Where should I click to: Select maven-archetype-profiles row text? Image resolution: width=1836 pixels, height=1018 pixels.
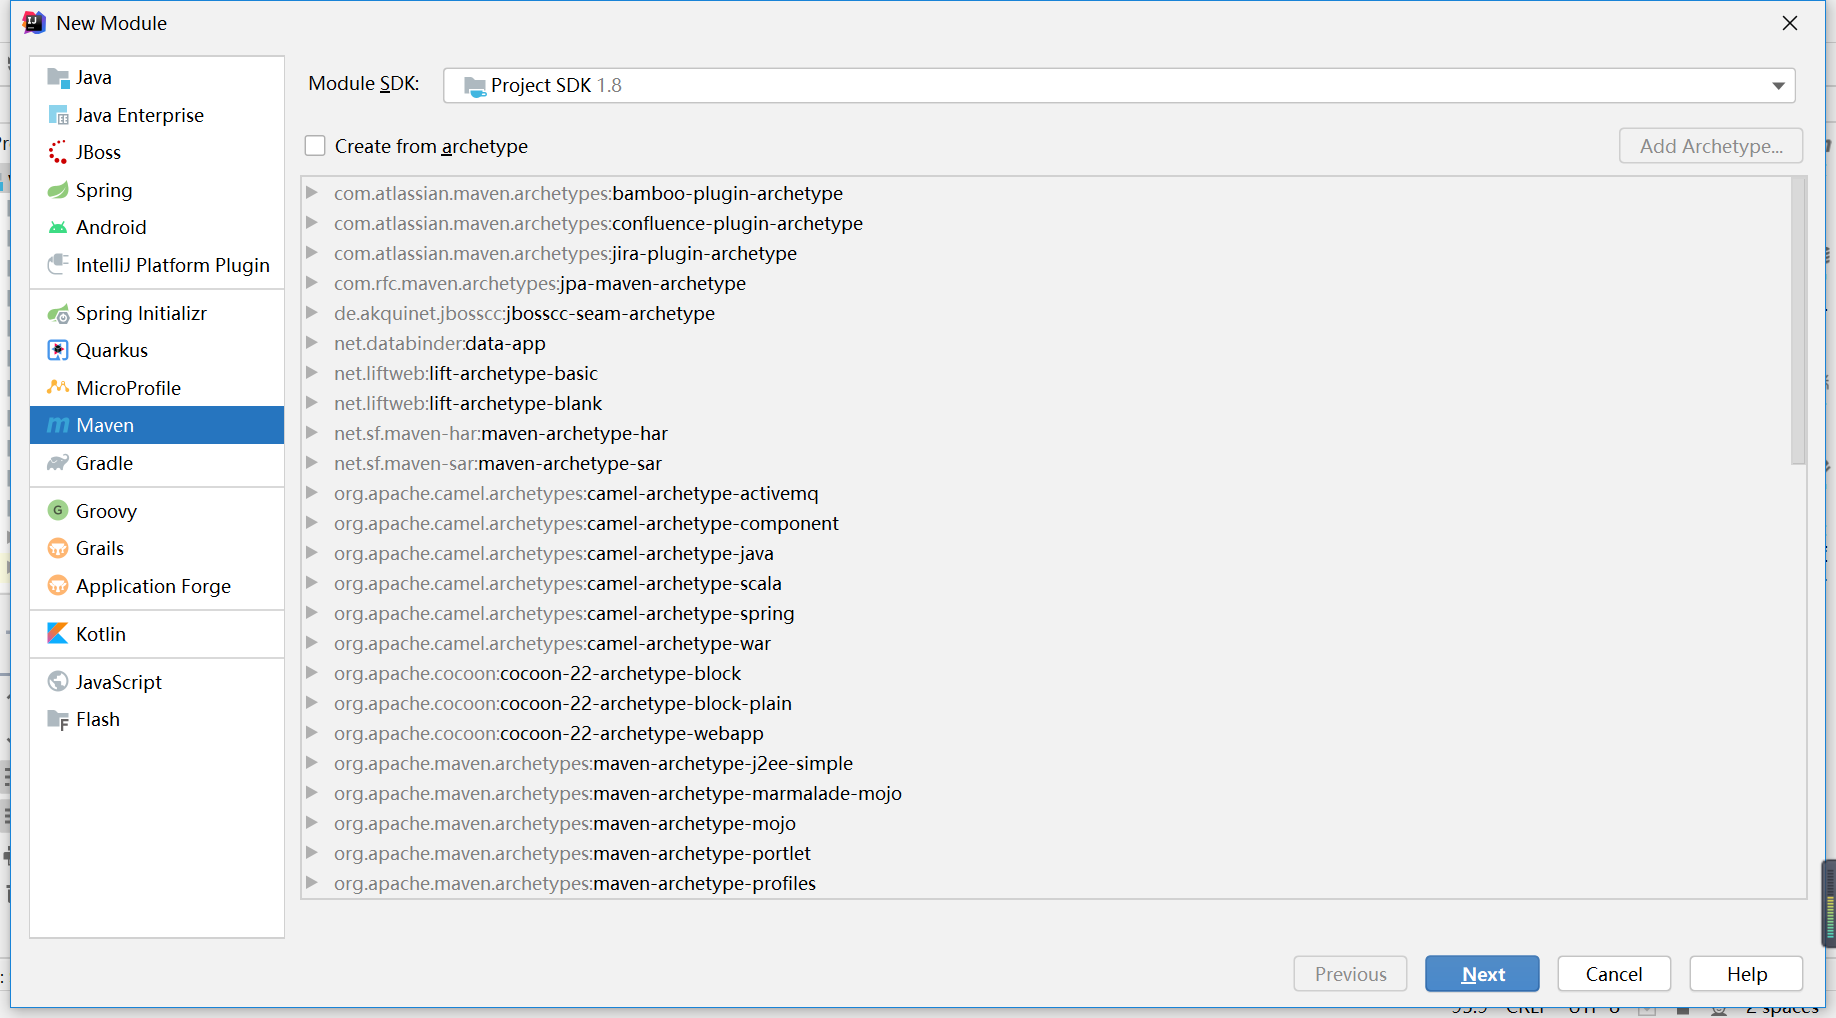[575, 883]
